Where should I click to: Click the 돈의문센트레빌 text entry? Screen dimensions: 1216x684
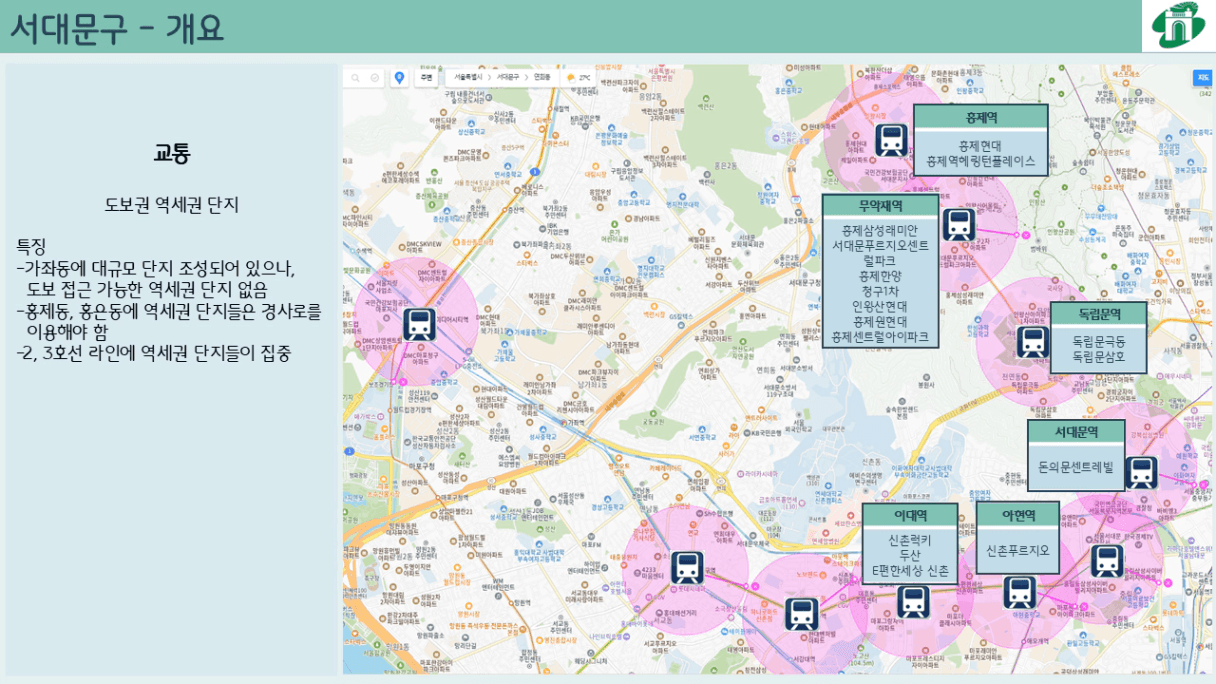coord(1076,467)
